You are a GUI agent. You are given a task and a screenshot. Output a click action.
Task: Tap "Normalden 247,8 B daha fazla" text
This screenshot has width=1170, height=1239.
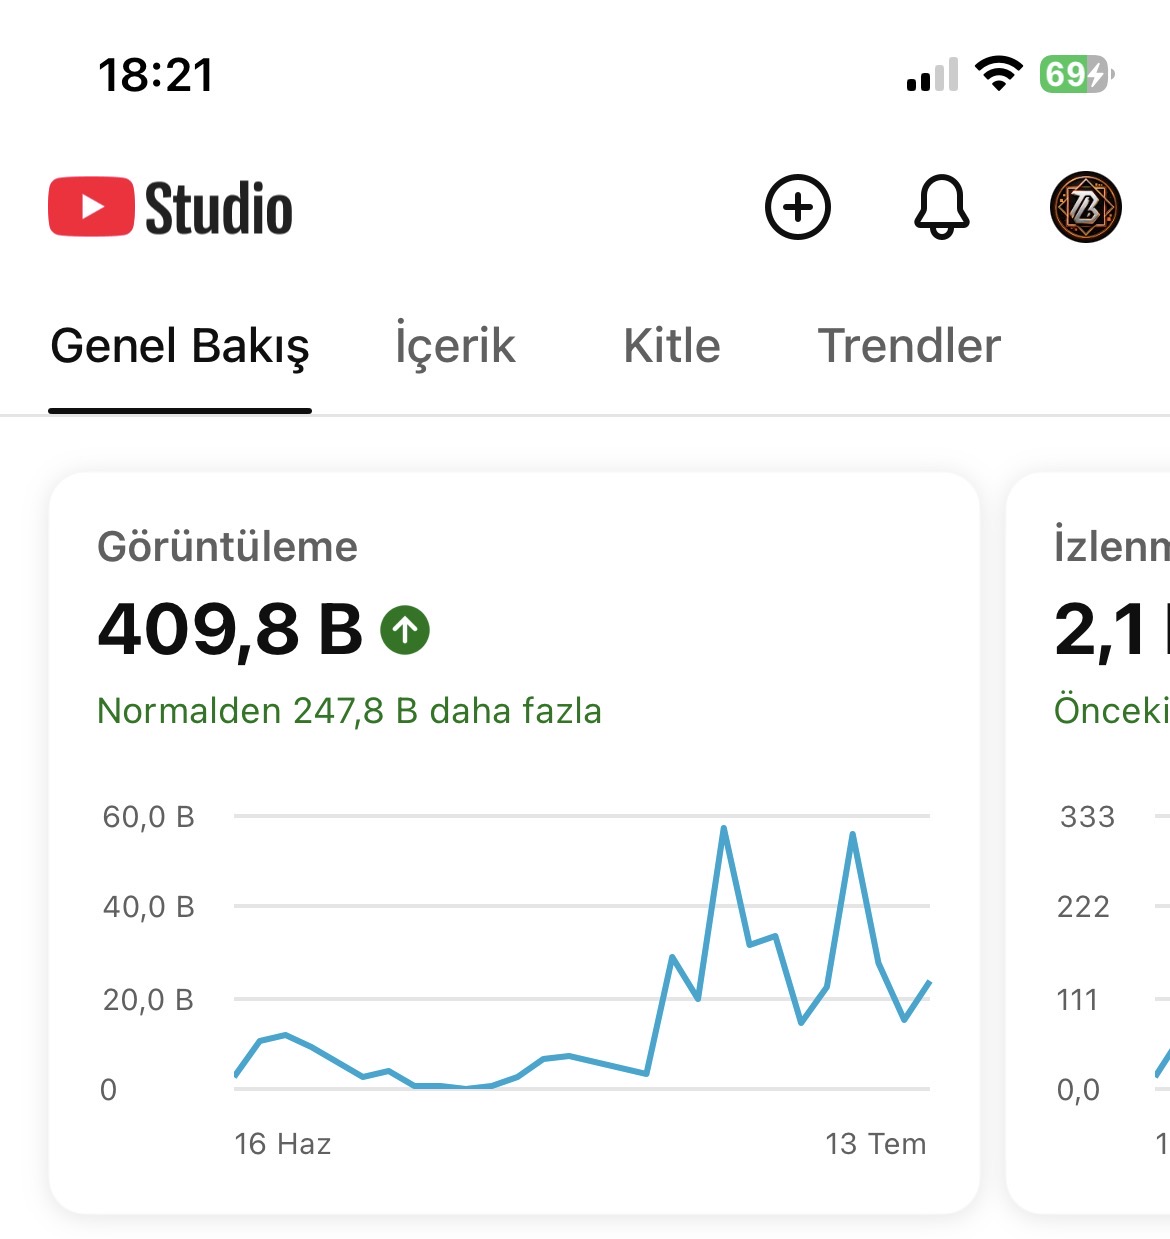(x=349, y=711)
